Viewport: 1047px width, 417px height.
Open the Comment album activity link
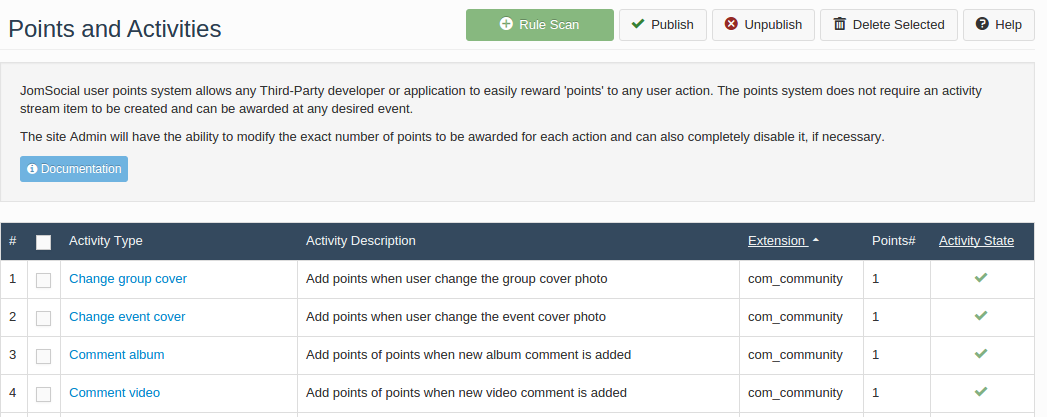116,355
